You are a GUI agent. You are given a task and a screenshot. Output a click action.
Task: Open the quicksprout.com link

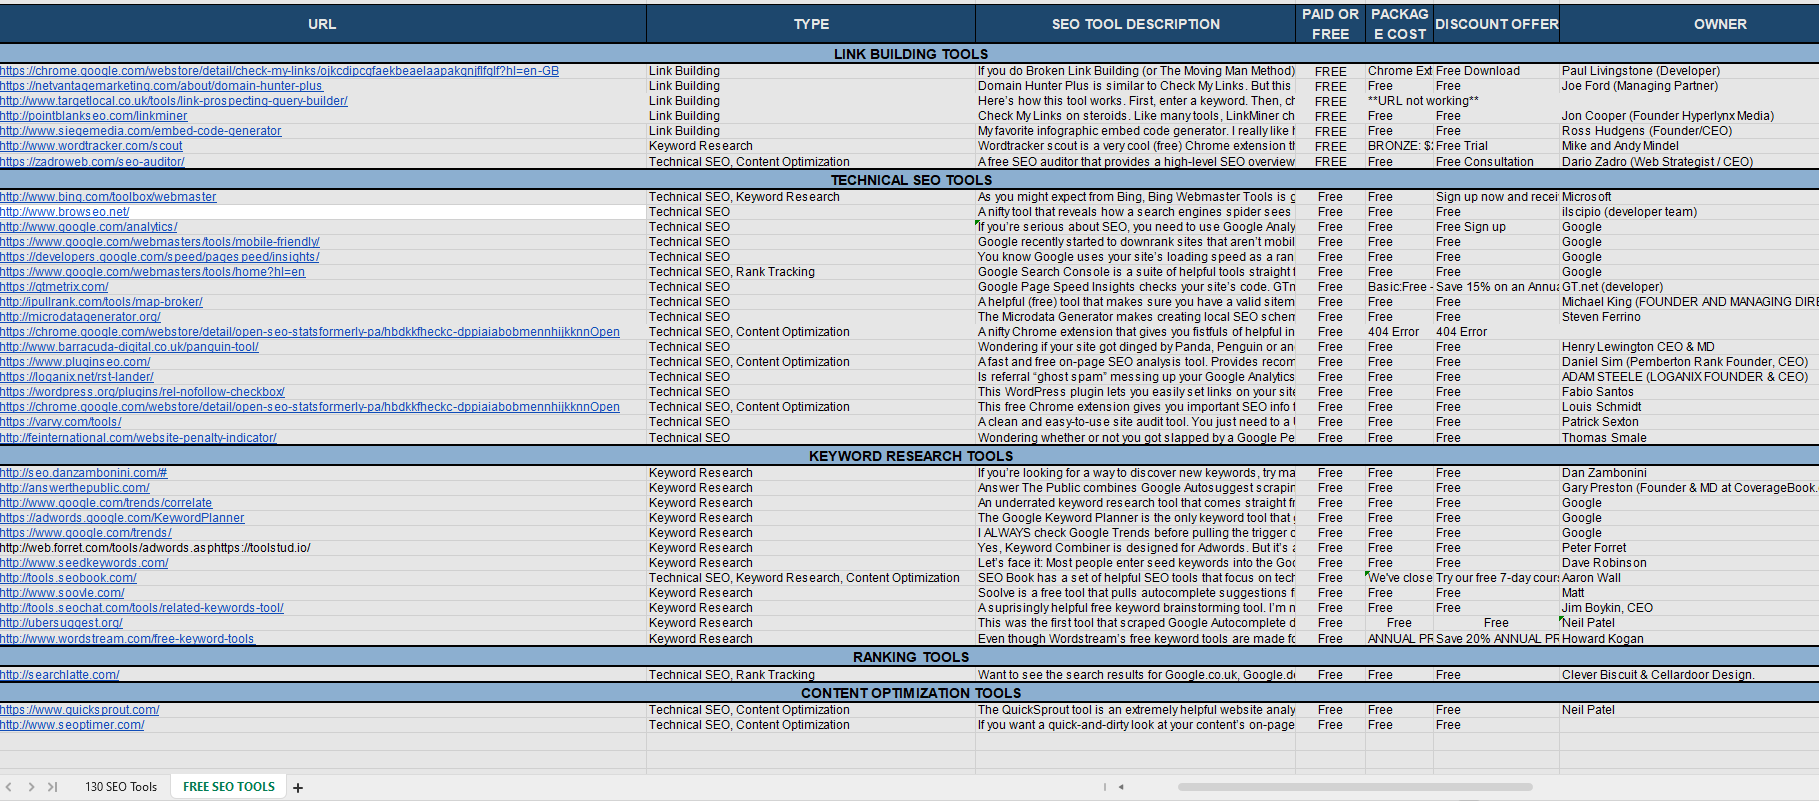pyautogui.click(x=80, y=710)
